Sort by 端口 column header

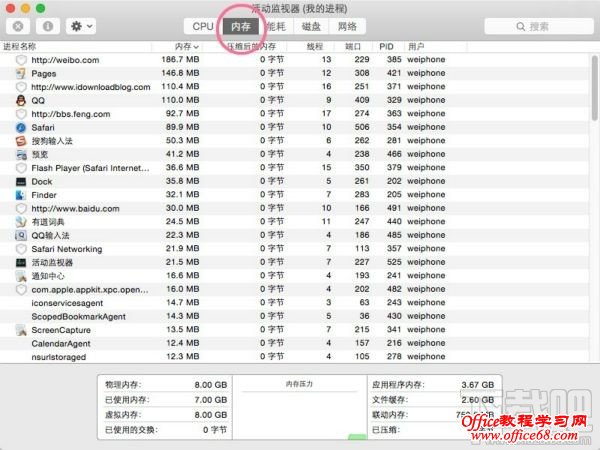[x=353, y=47]
